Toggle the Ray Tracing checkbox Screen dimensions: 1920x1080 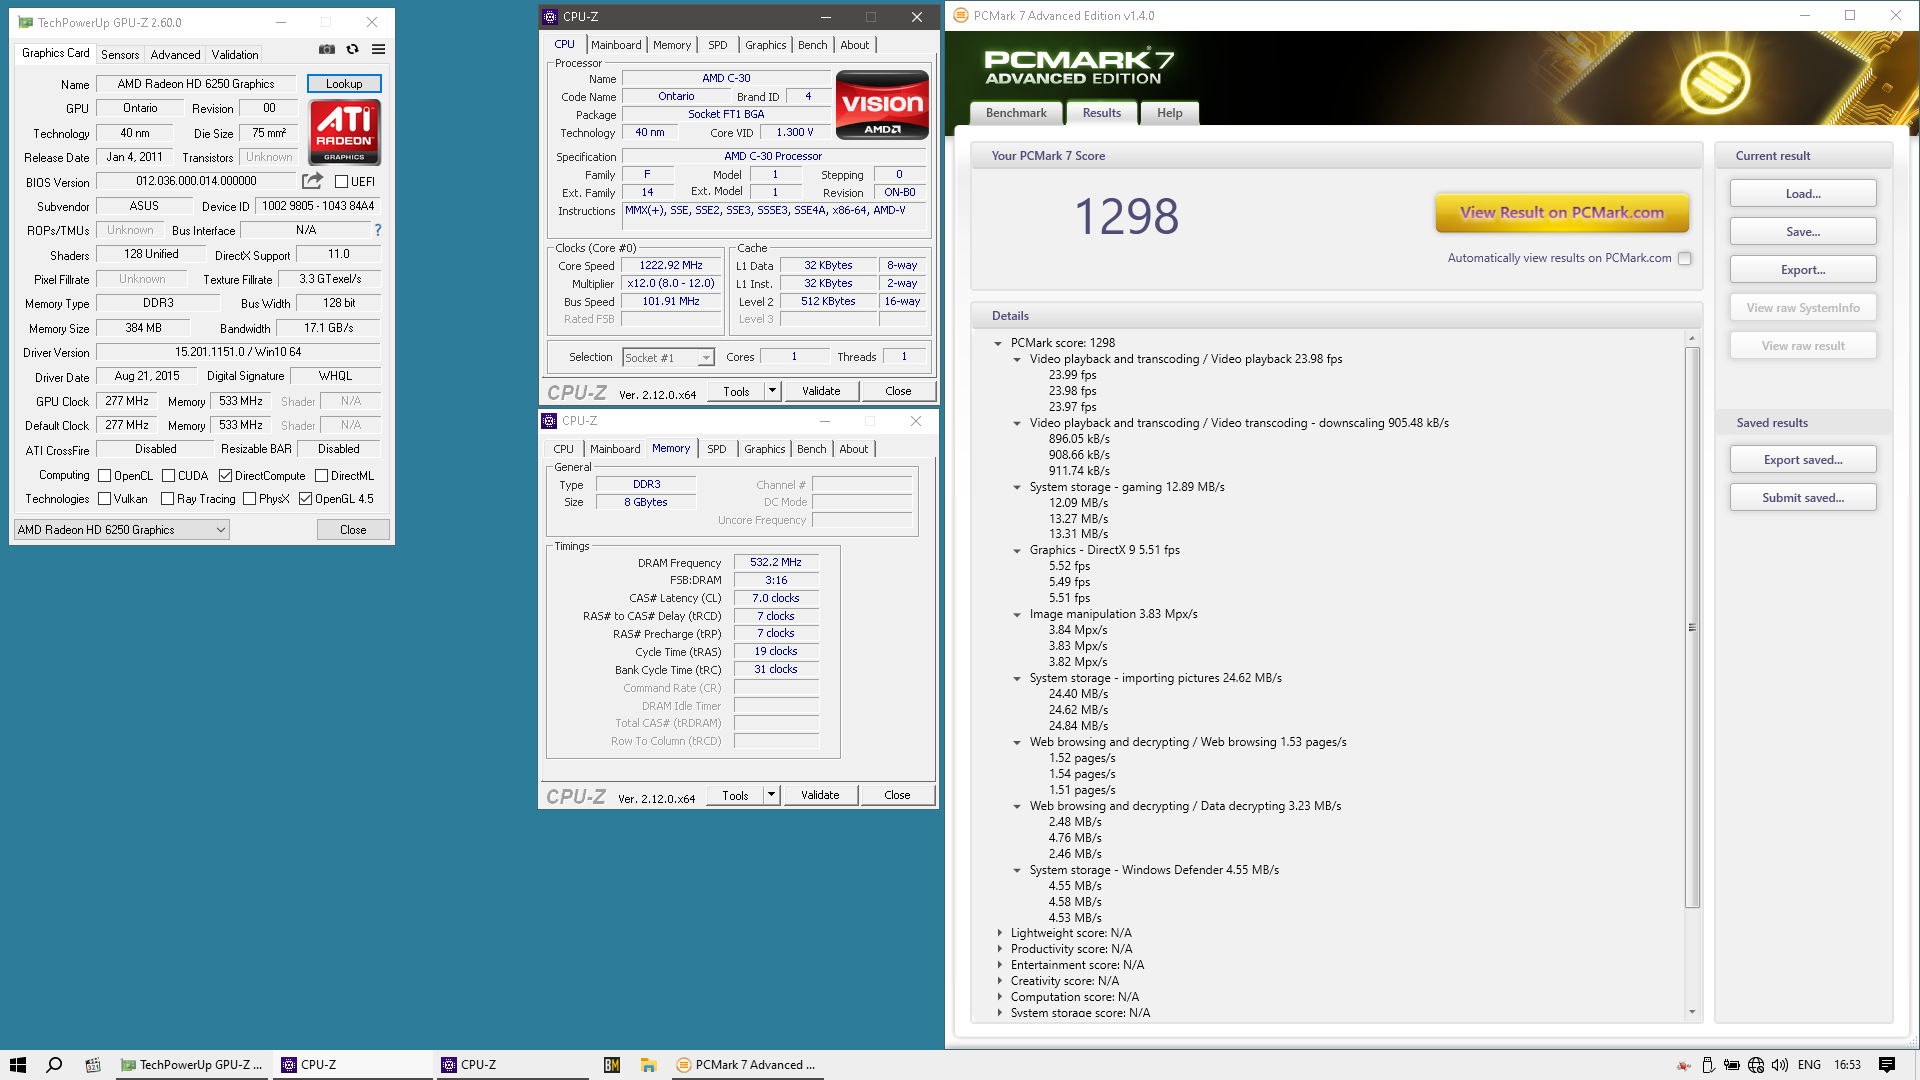point(167,499)
